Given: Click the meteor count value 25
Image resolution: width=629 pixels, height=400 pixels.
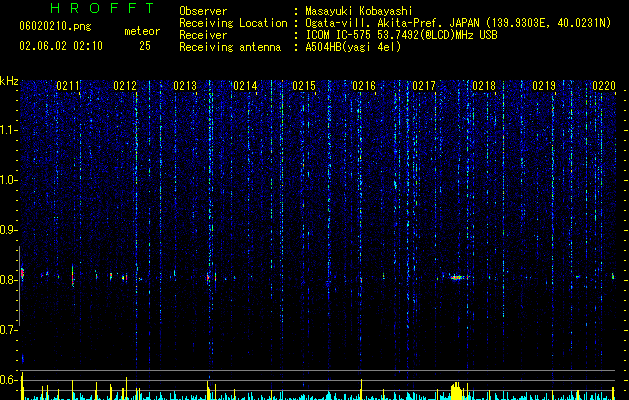Looking at the screenshot, I should pos(145,46).
